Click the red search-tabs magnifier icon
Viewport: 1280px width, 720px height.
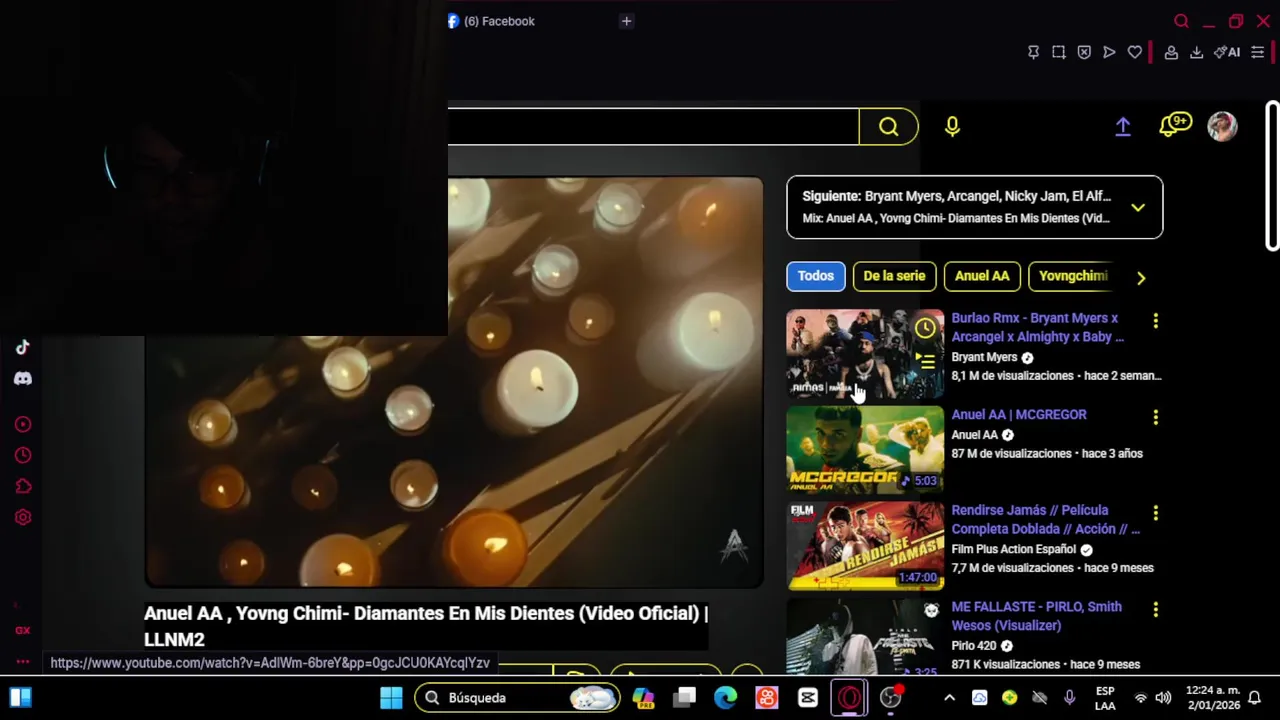coord(1181,21)
